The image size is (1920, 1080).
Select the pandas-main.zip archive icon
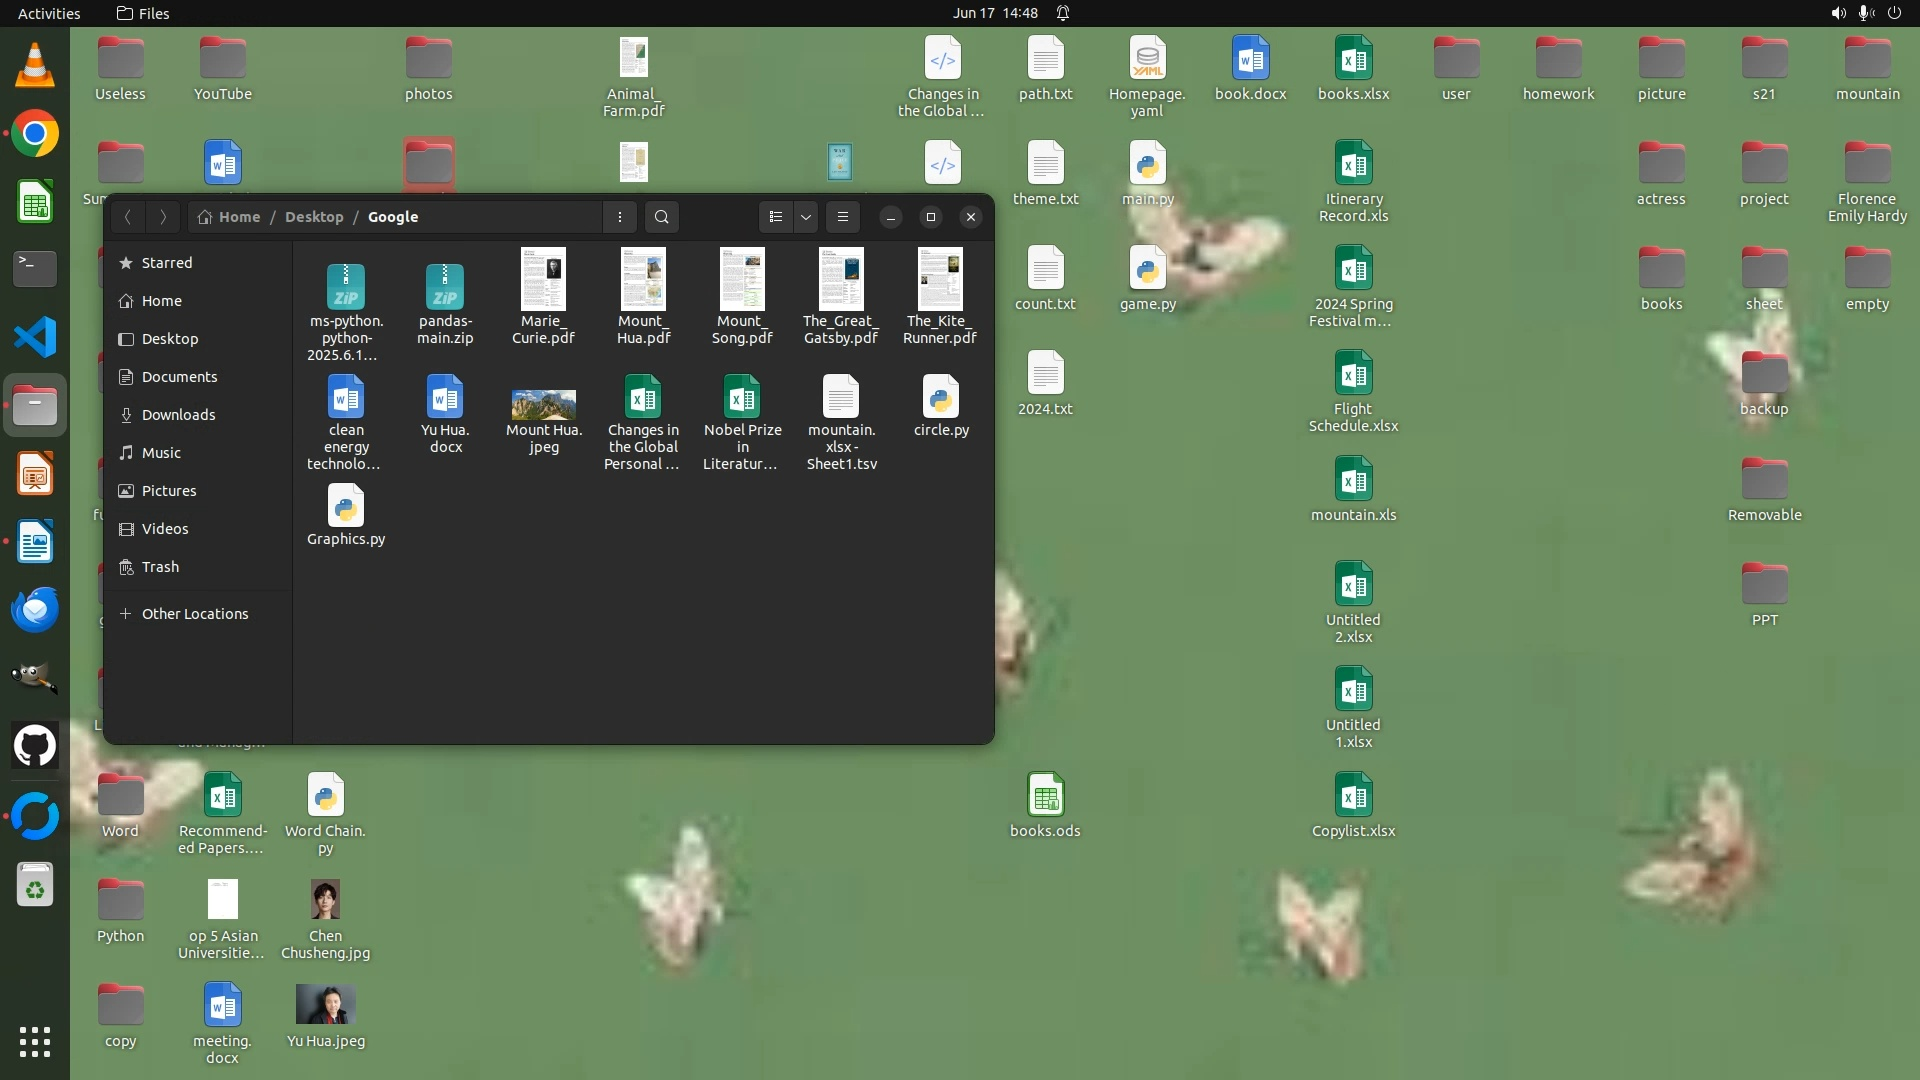[x=445, y=288]
